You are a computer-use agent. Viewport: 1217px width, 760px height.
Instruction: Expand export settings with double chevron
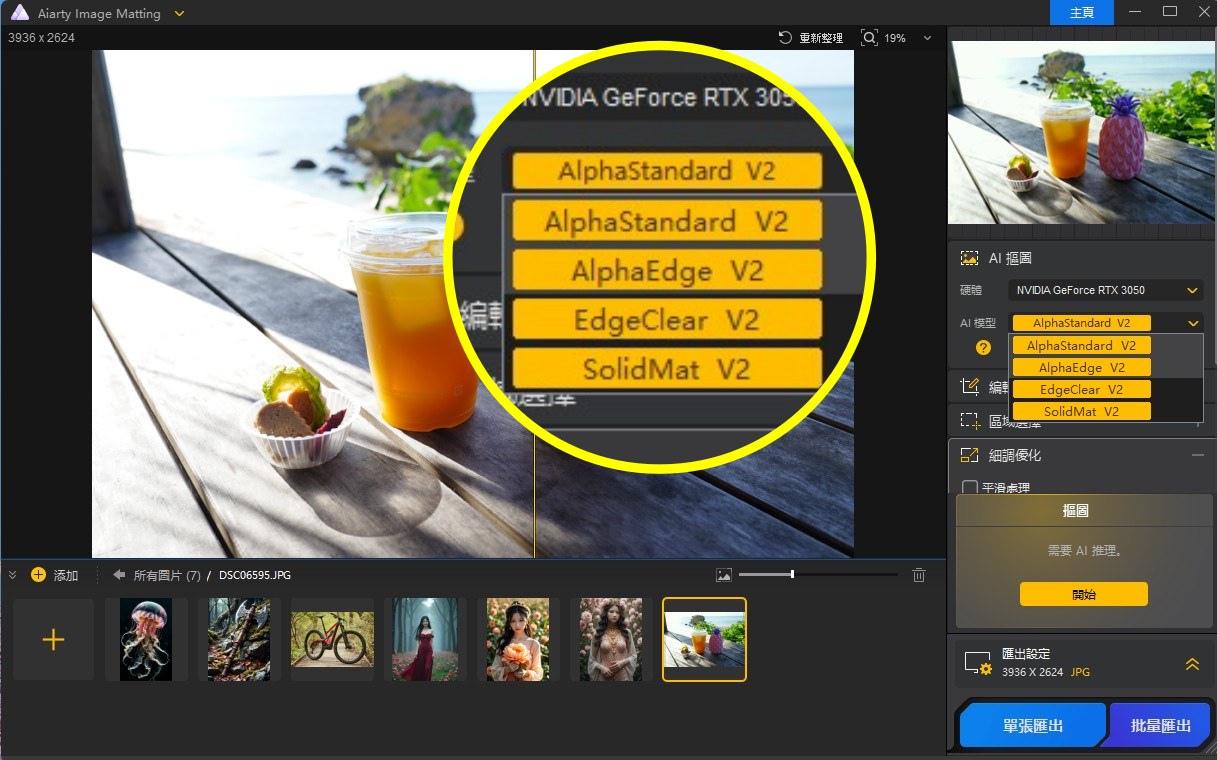click(x=1191, y=663)
